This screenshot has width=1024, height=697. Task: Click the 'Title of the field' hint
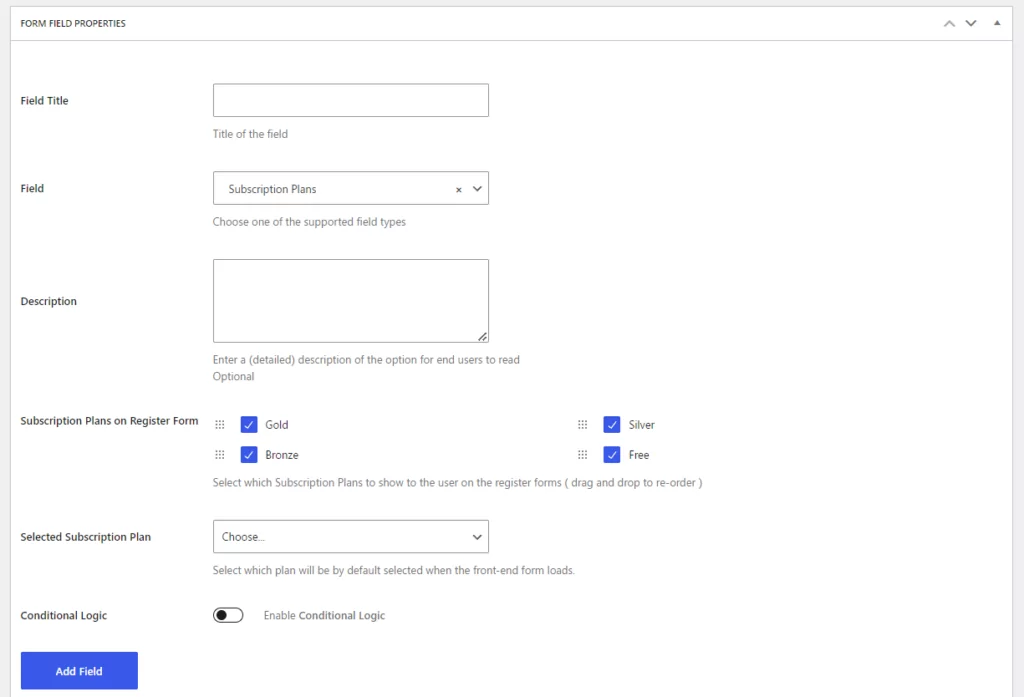250,134
